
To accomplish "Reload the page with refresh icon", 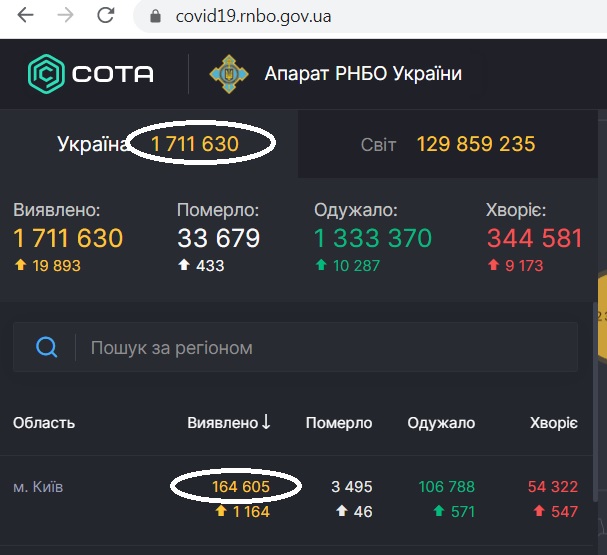I will (x=105, y=15).
